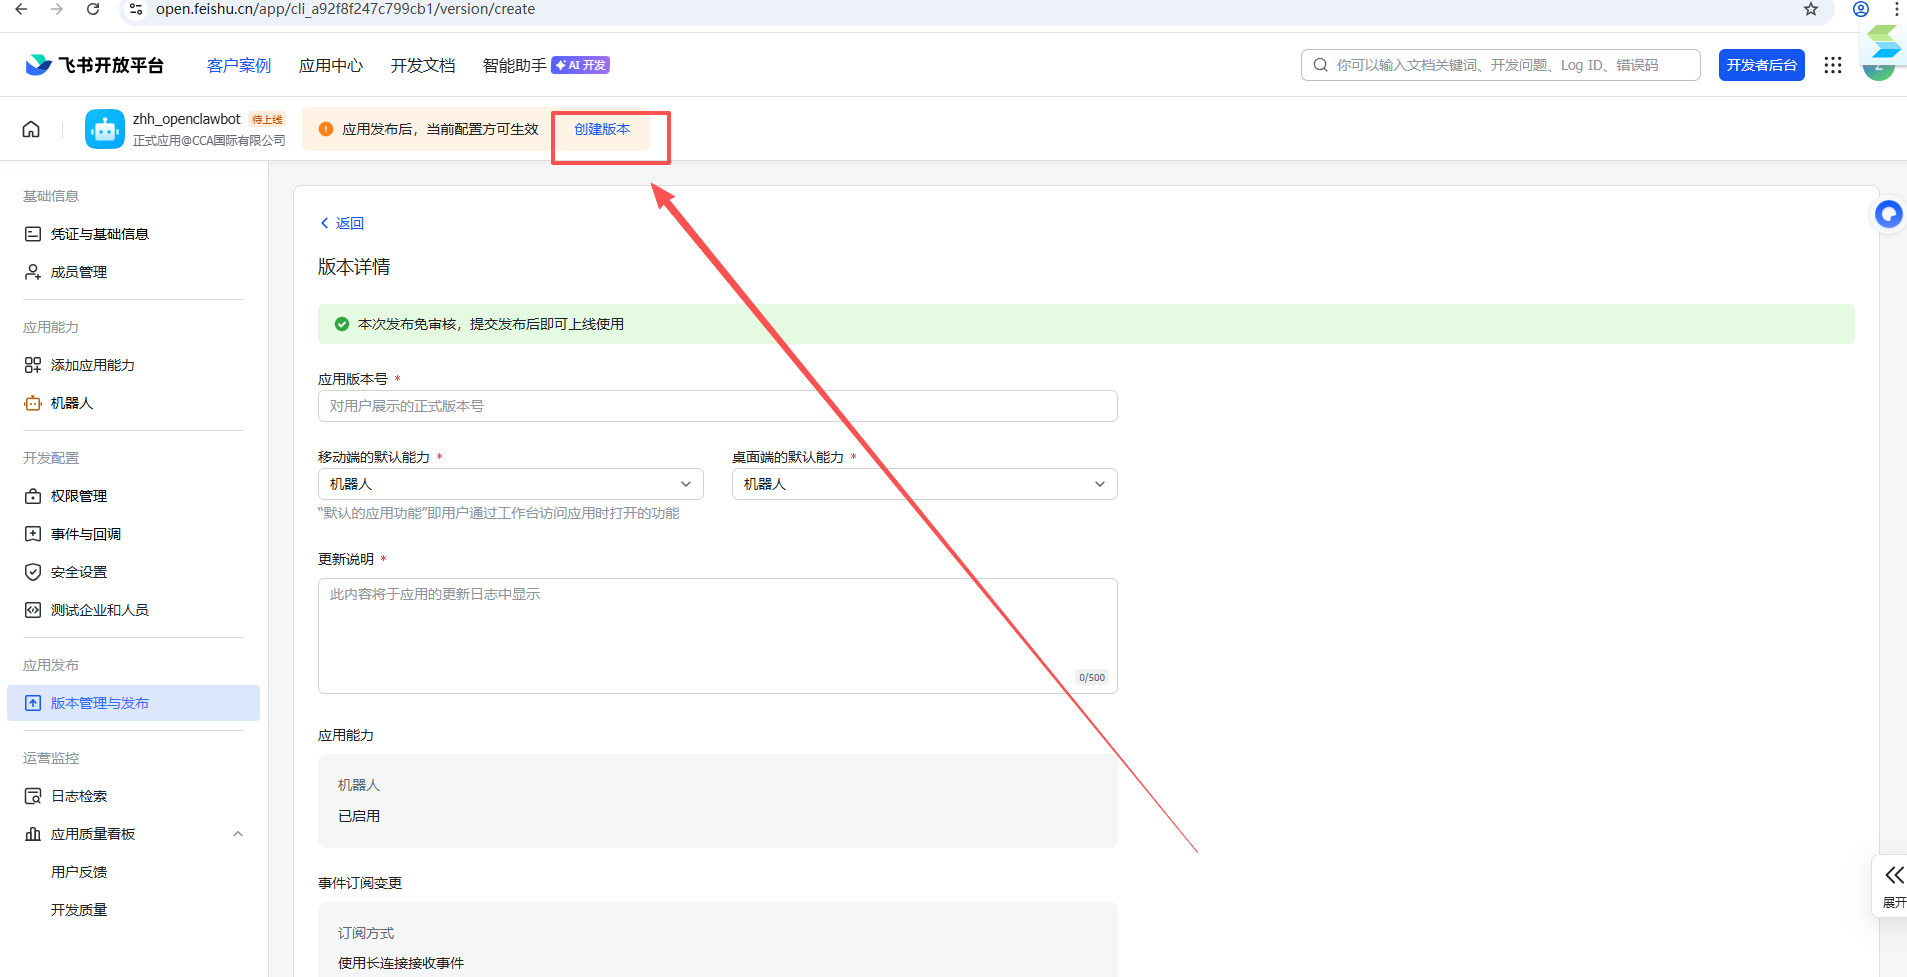
Task: Open 客户案例 in top navigation
Action: (x=239, y=65)
